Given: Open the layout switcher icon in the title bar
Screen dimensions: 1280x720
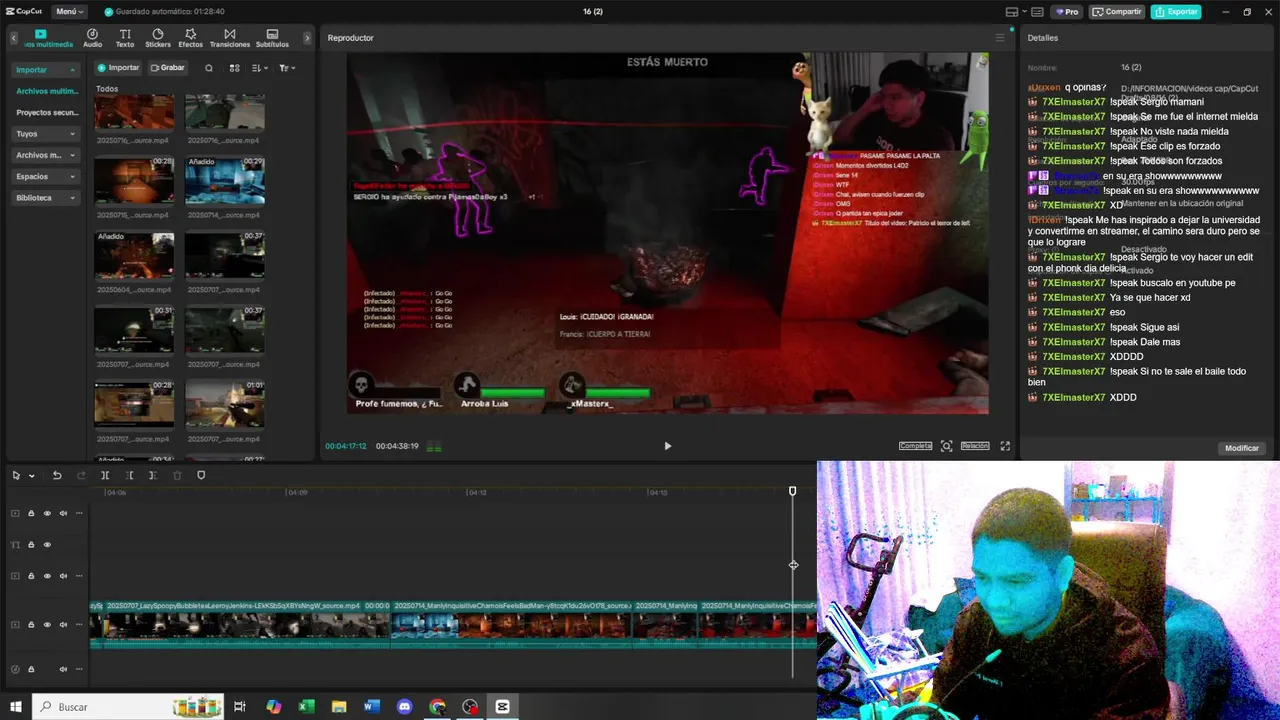Looking at the screenshot, I should tap(1012, 12).
